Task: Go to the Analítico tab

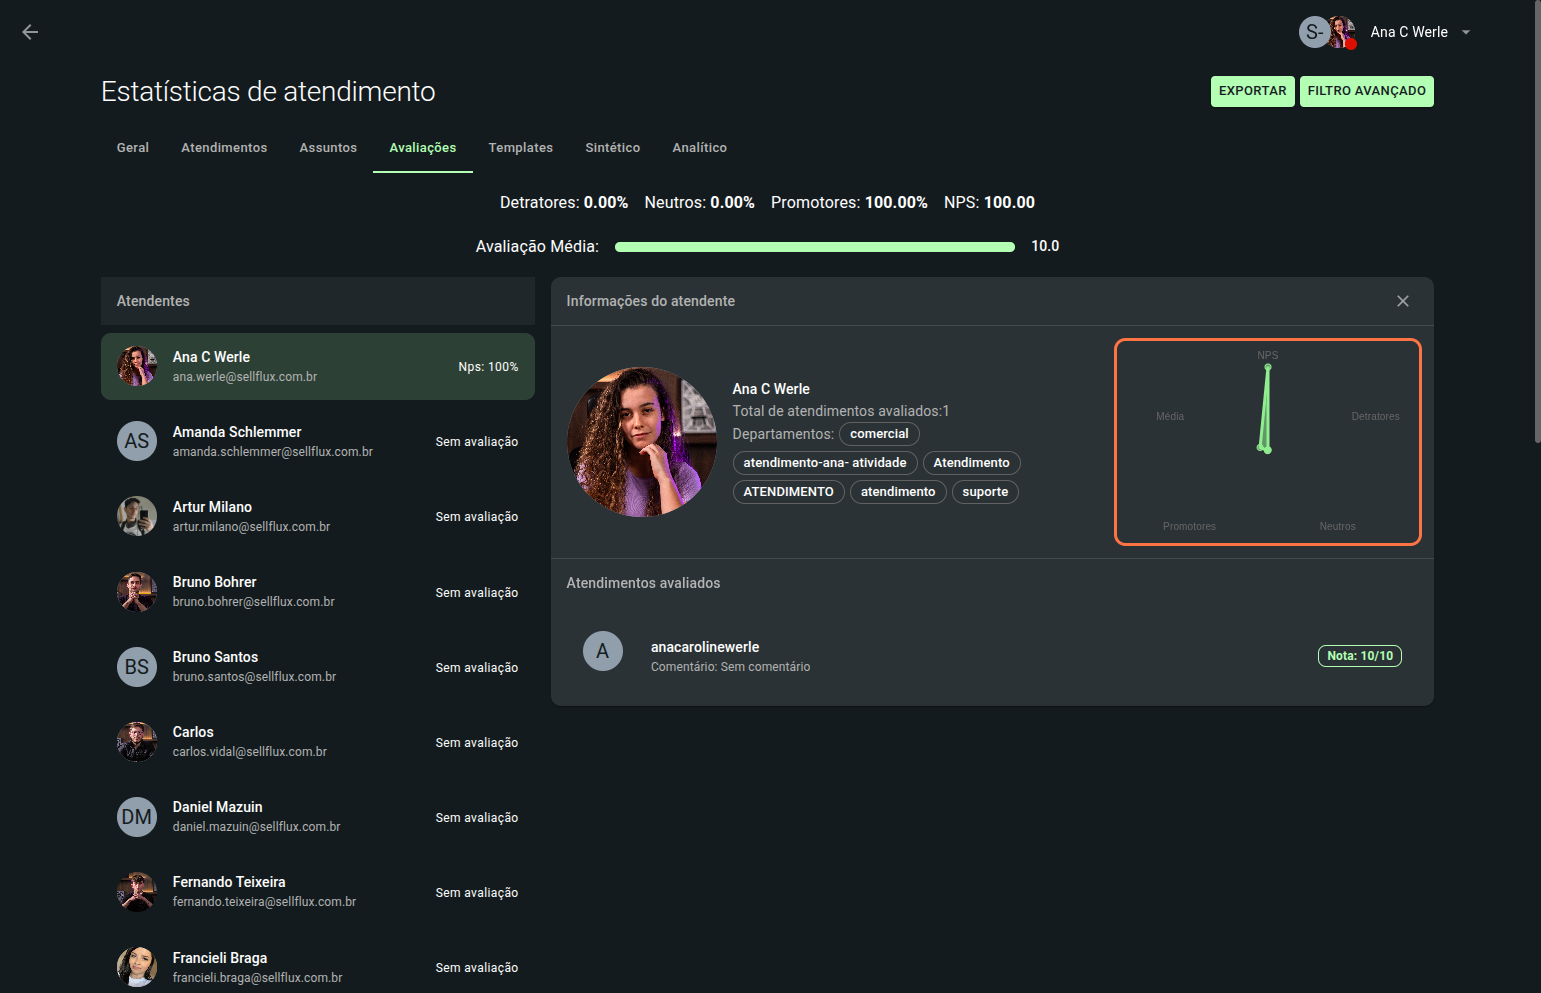Action: [699, 148]
